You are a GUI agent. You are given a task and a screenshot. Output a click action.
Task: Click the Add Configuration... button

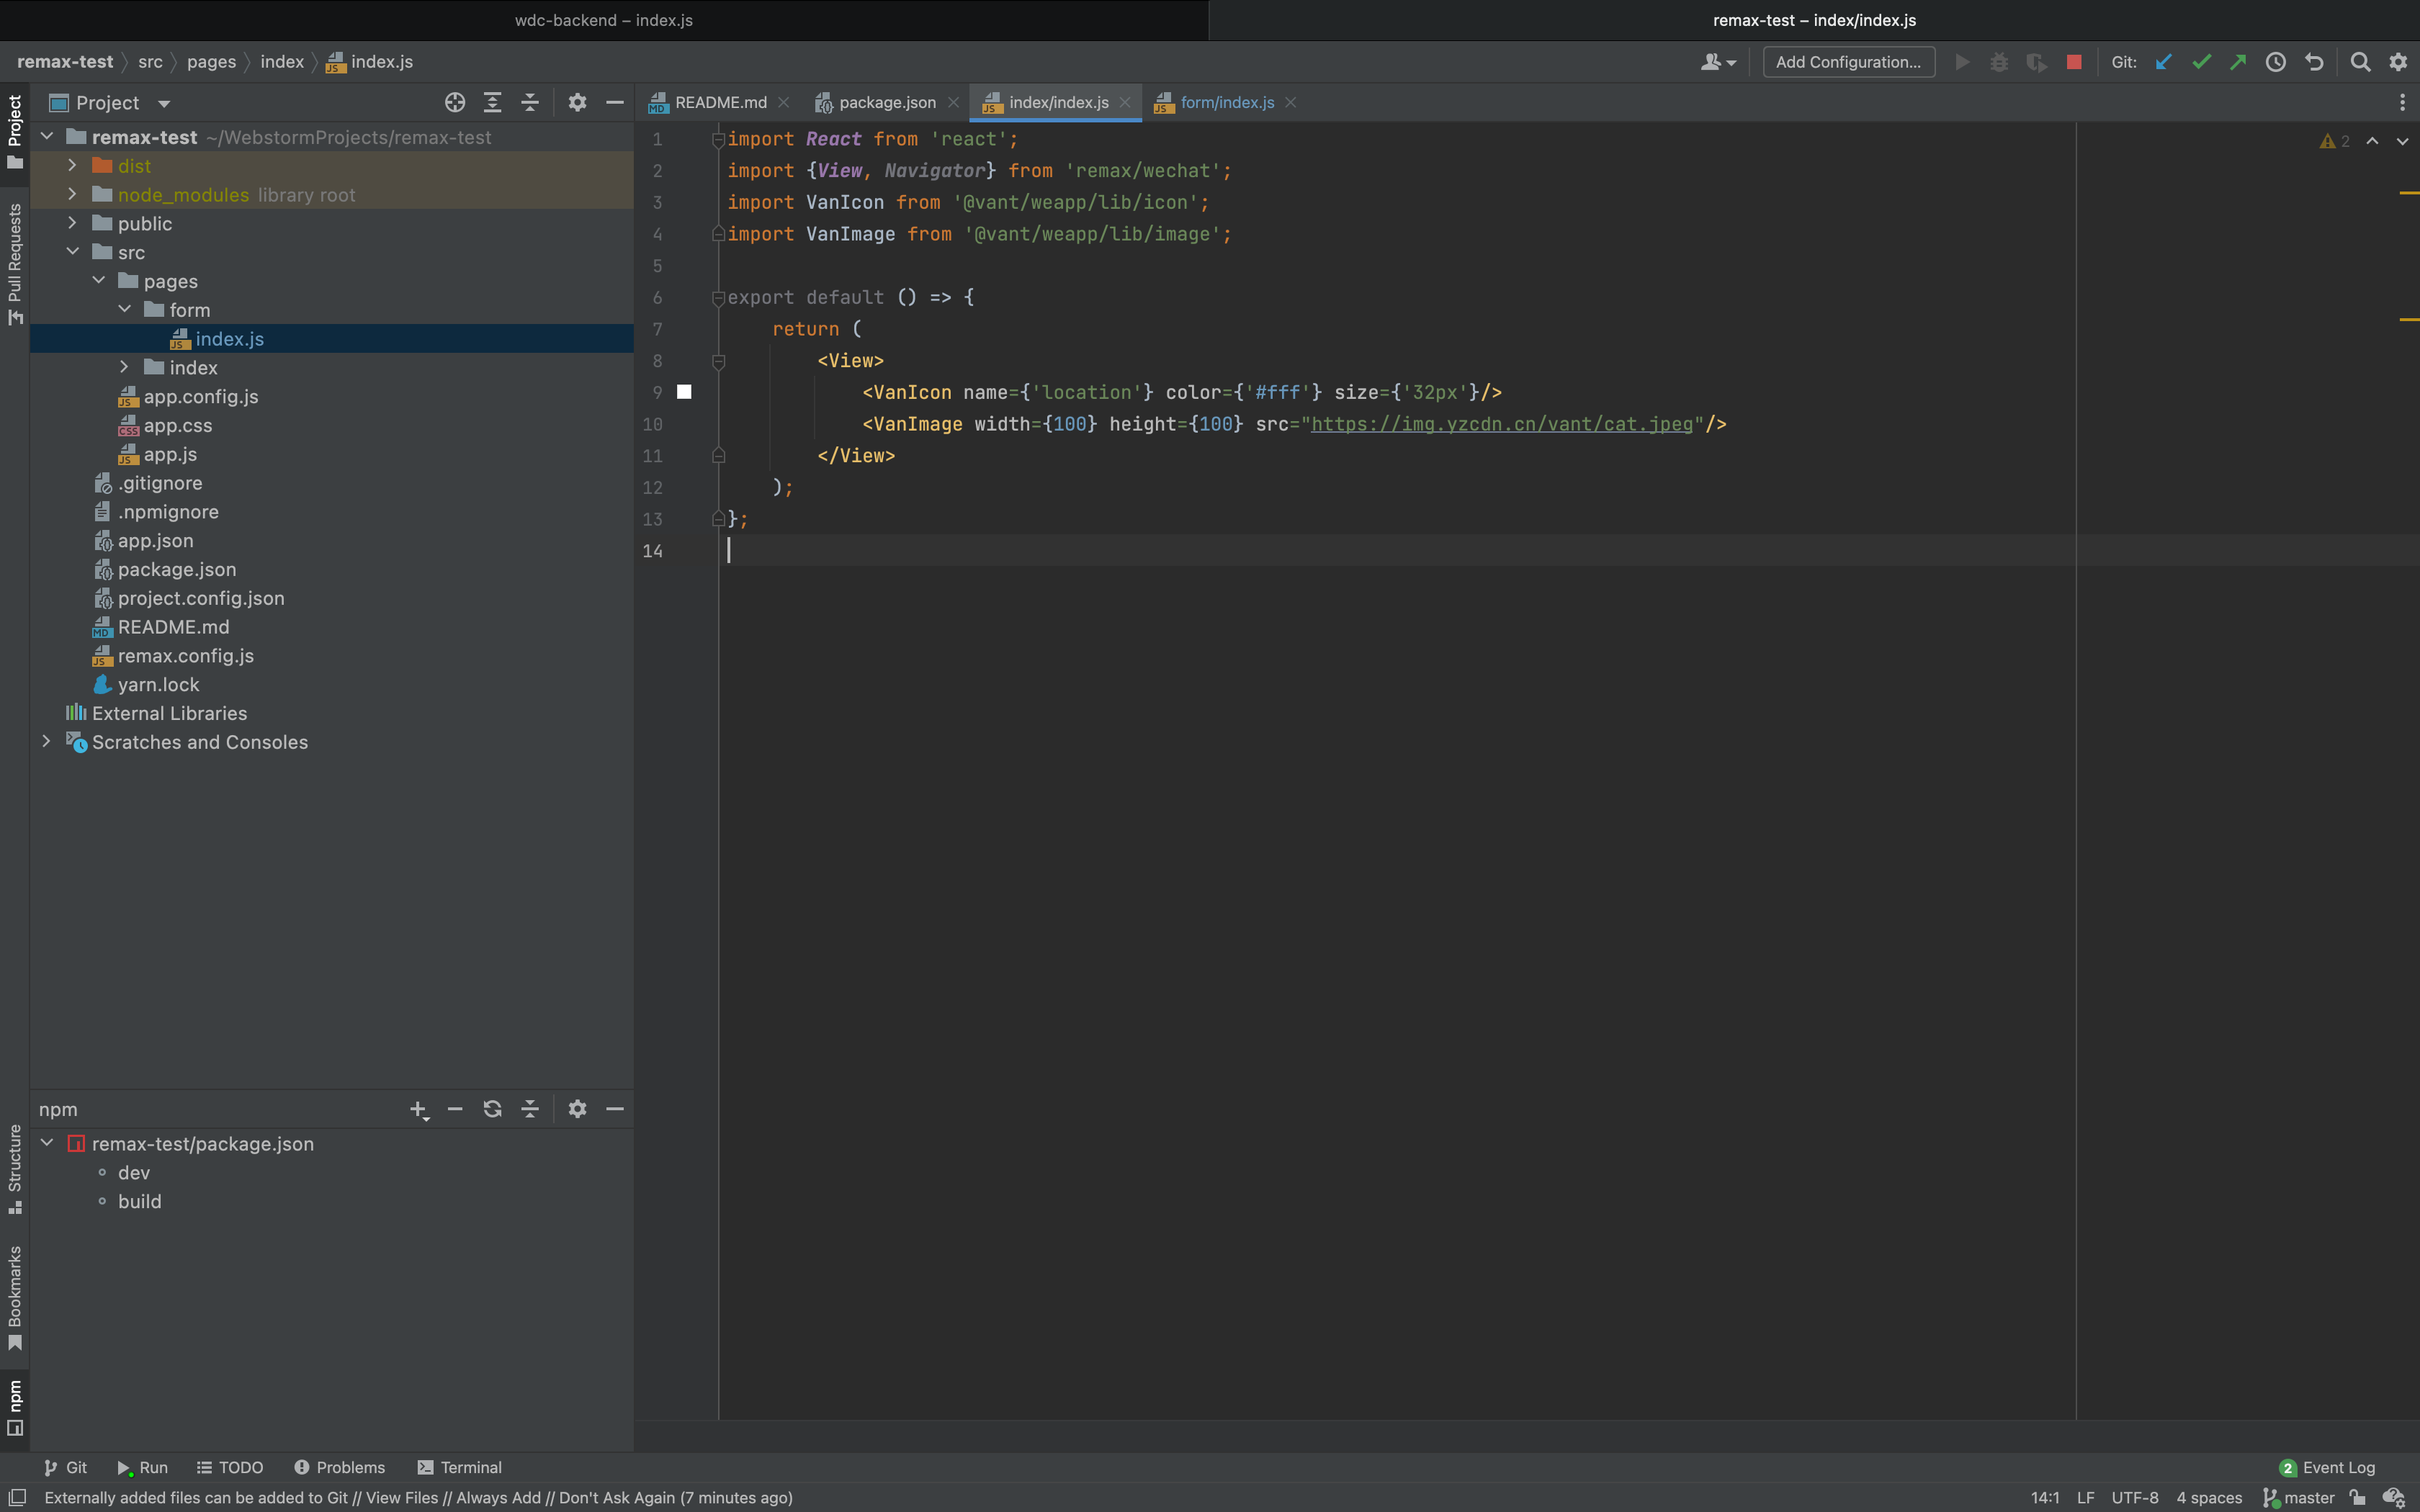[1848, 62]
